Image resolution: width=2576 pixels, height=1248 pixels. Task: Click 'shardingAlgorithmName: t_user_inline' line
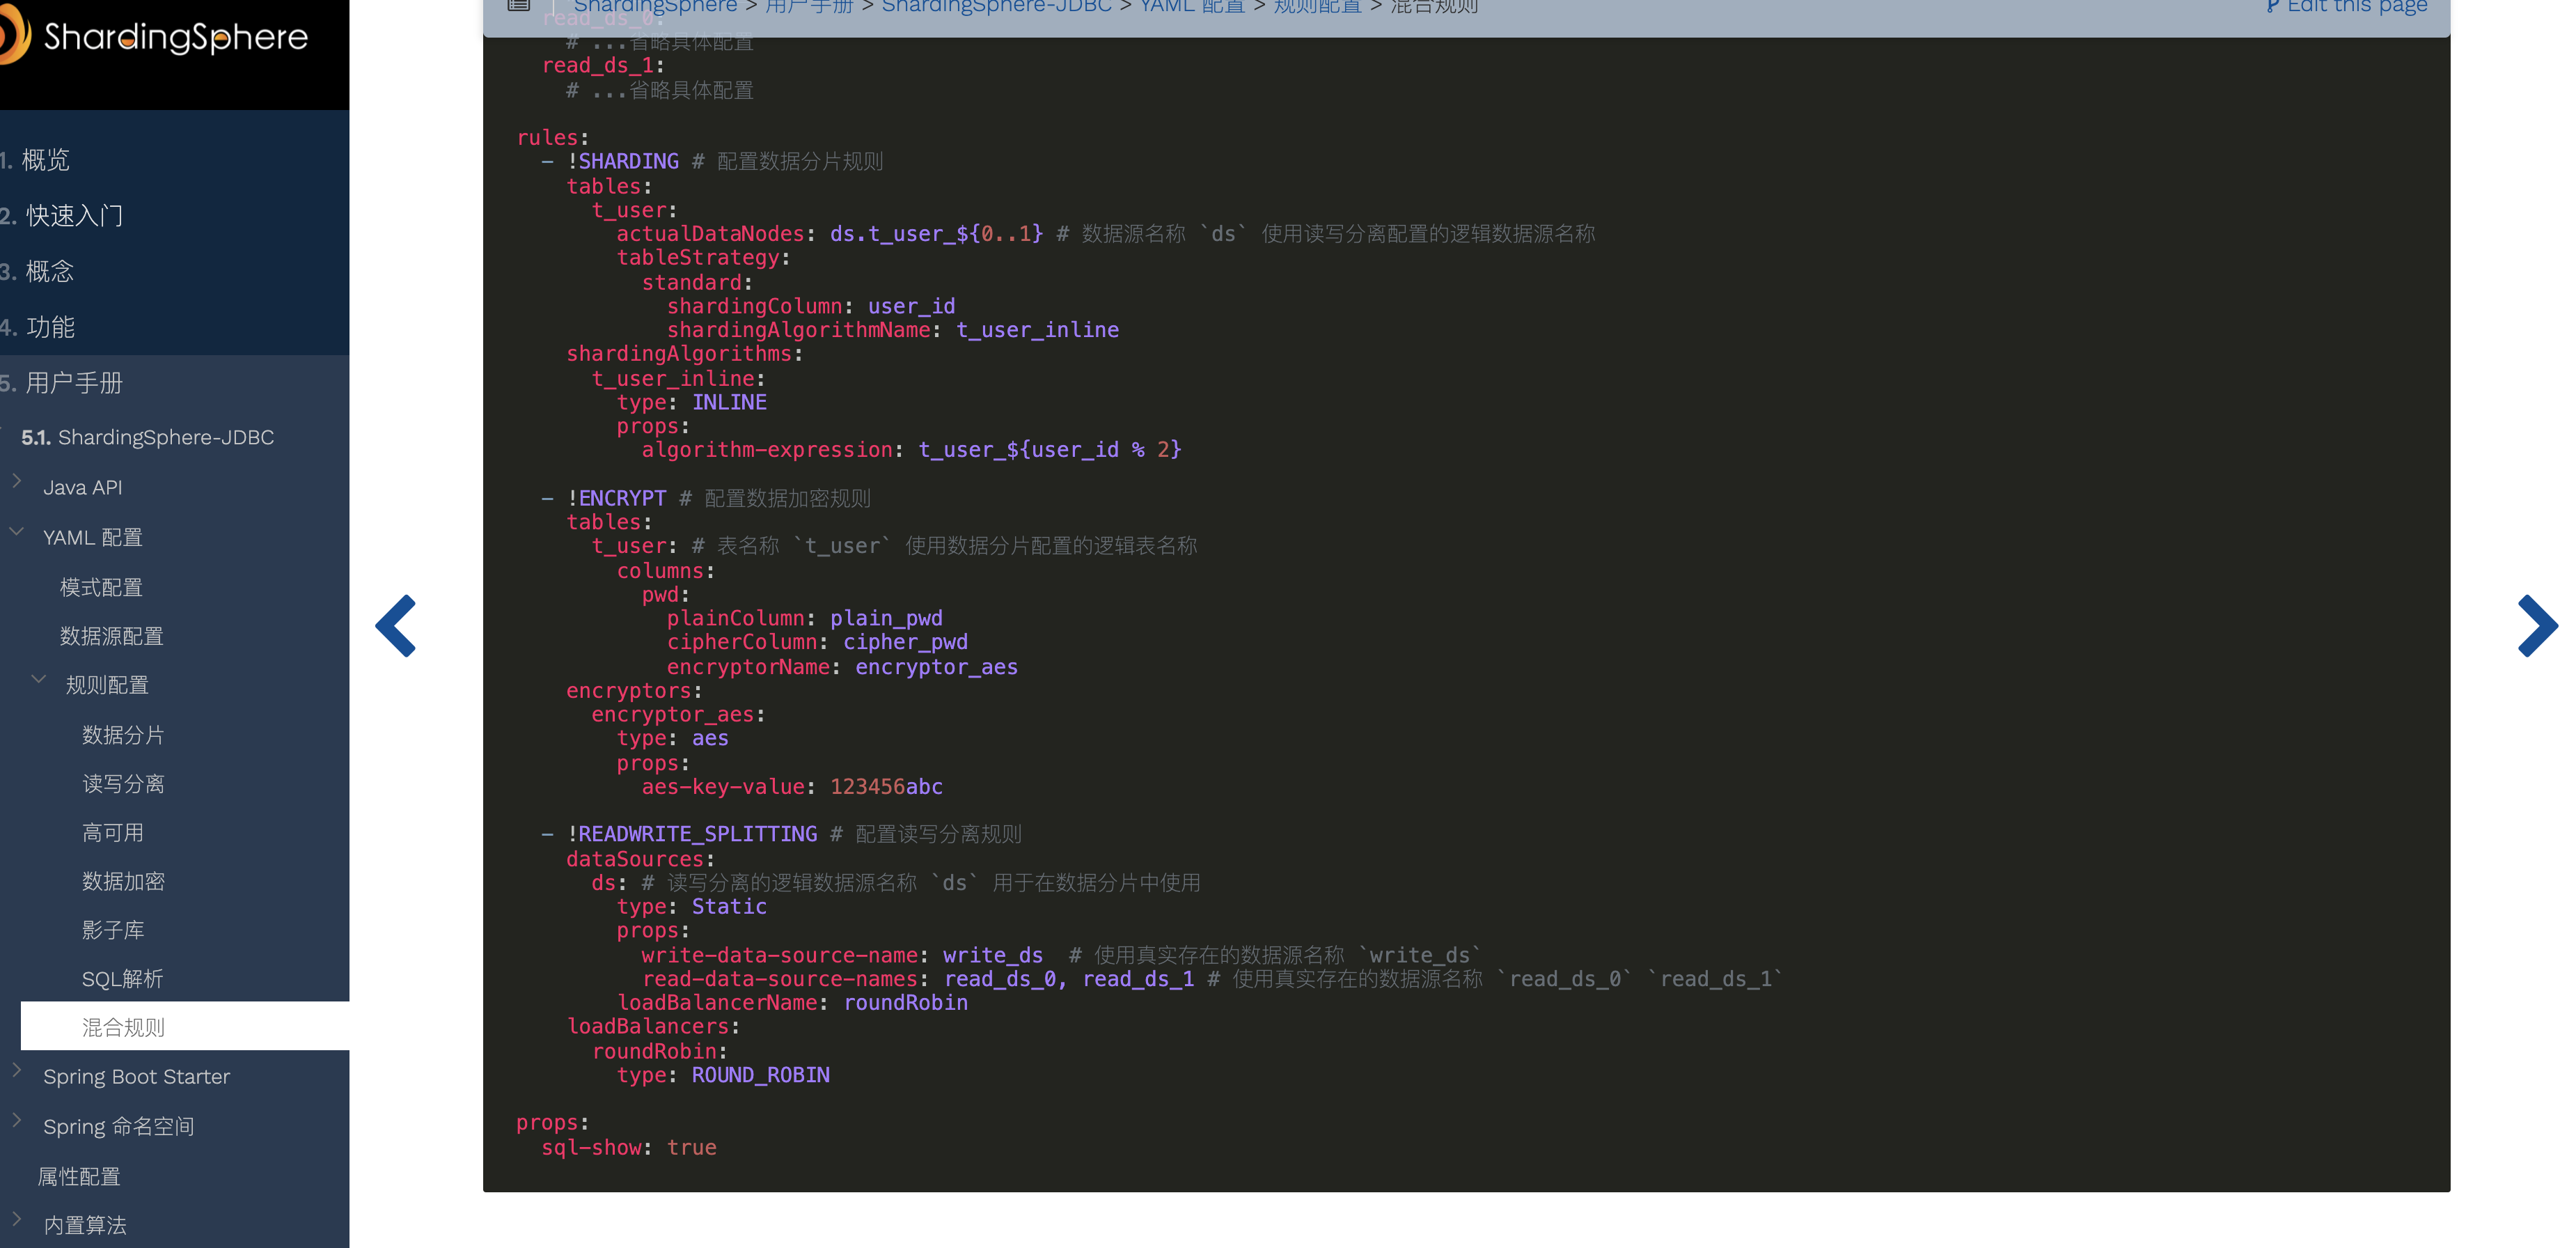(x=893, y=330)
